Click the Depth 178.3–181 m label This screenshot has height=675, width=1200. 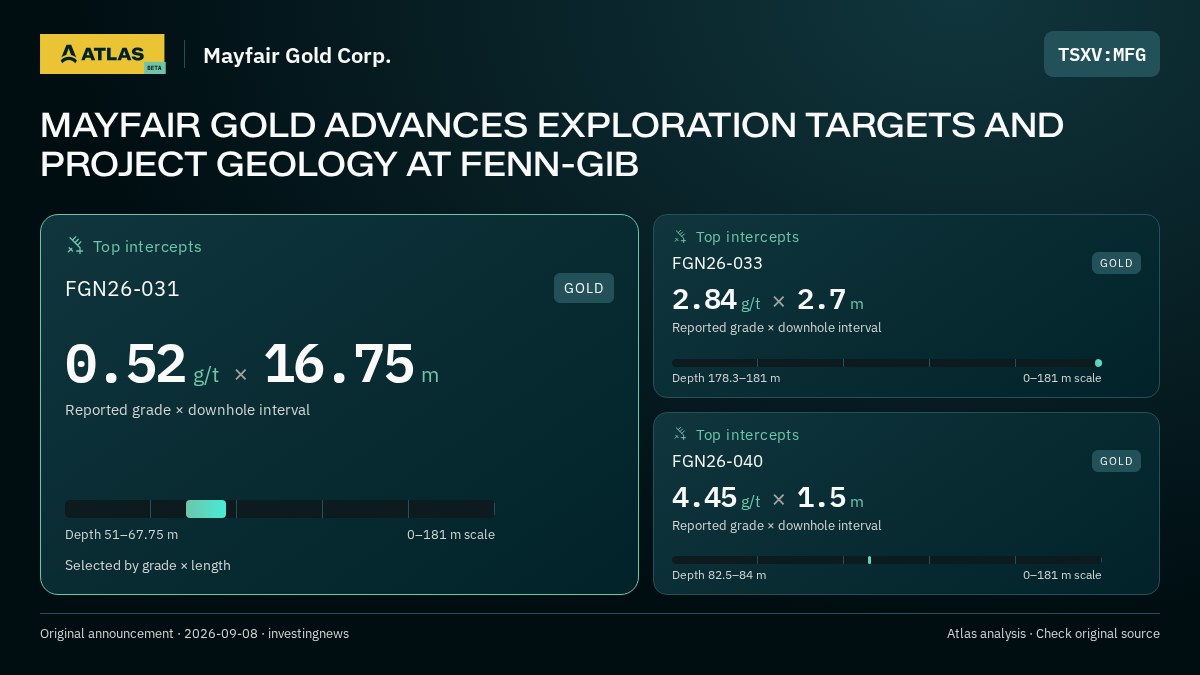tap(726, 378)
